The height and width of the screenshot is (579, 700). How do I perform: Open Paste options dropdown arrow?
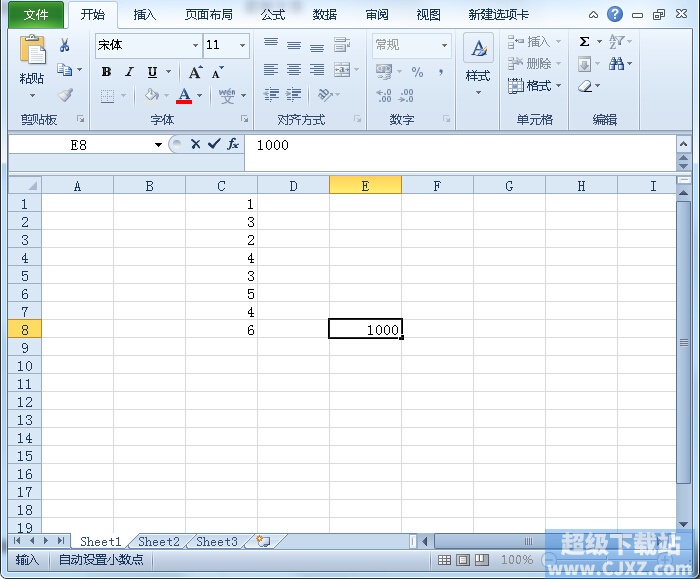click(32, 96)
